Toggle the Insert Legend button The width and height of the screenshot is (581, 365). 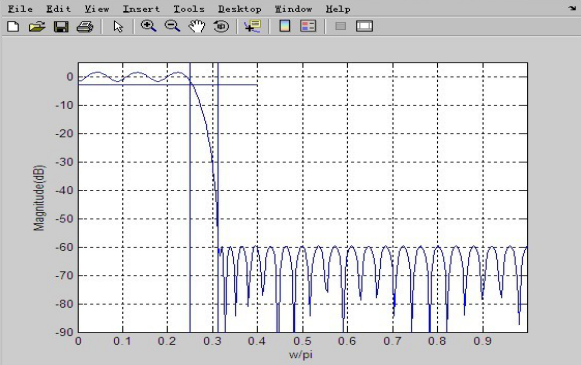308,26
